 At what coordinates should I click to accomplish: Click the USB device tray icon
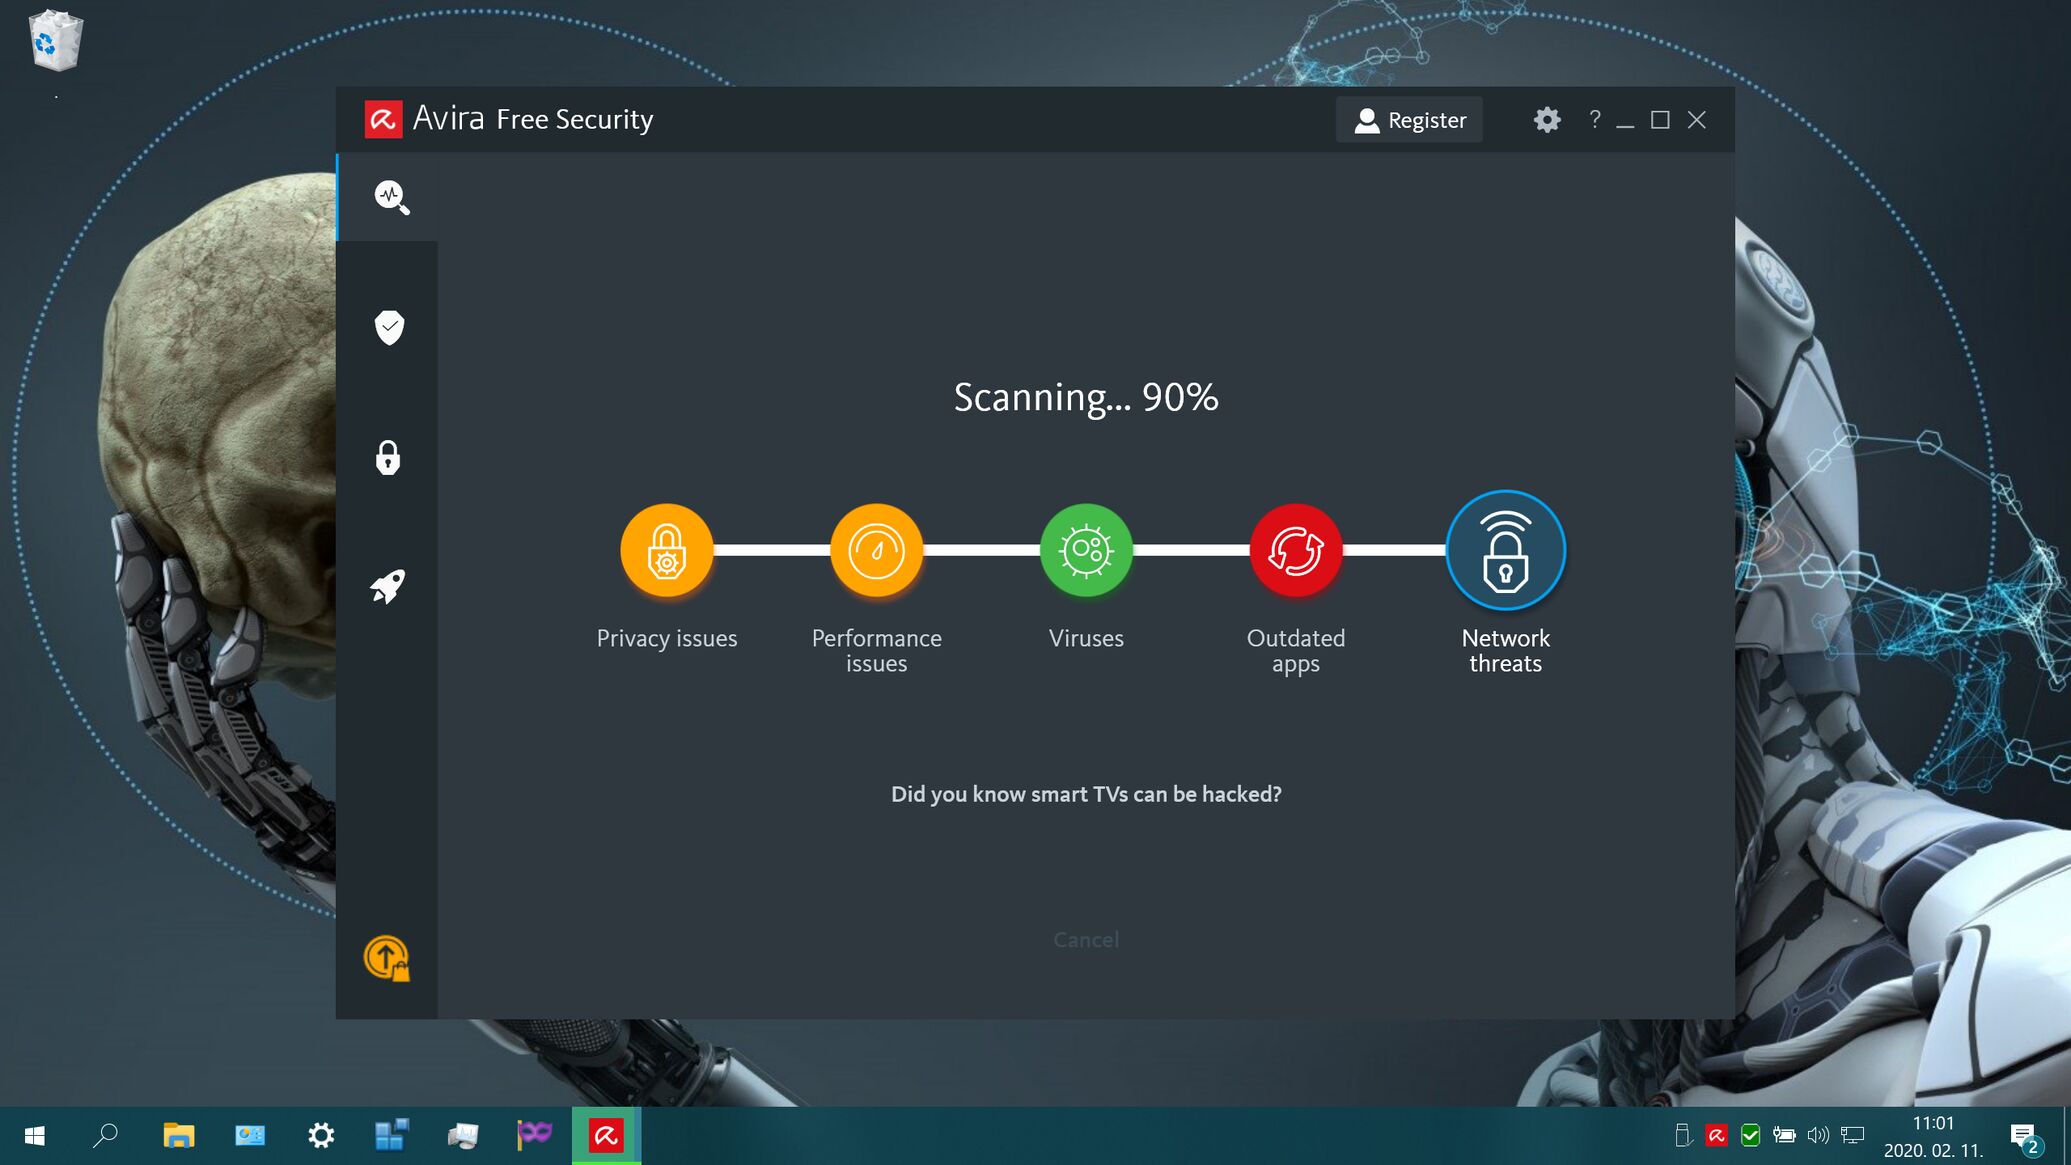(x=1683, y=1136)
